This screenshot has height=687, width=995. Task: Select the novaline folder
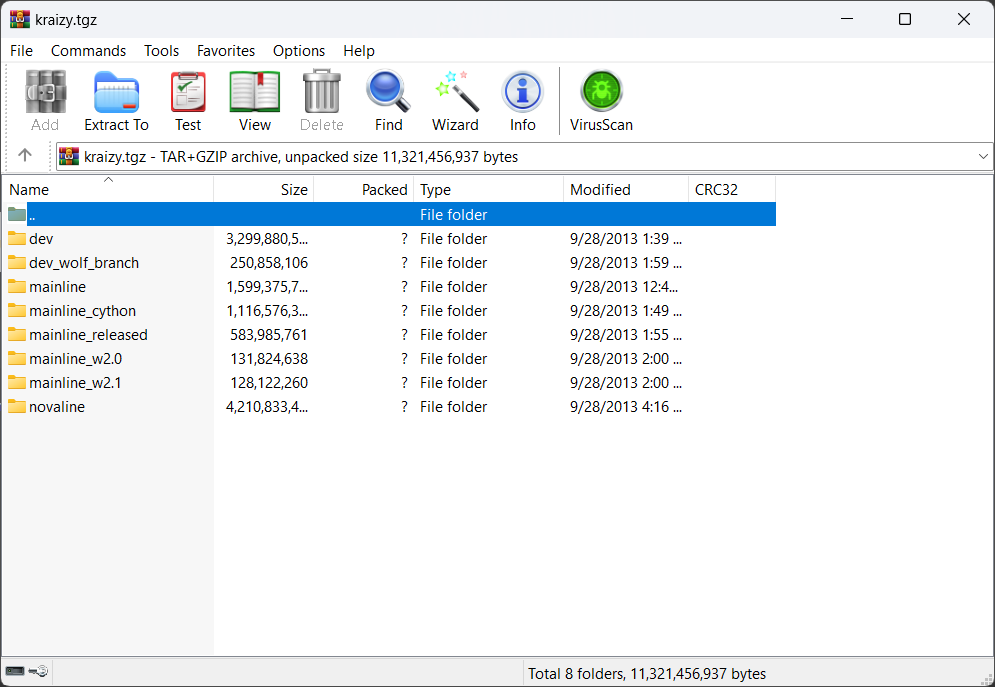(57, 407)
